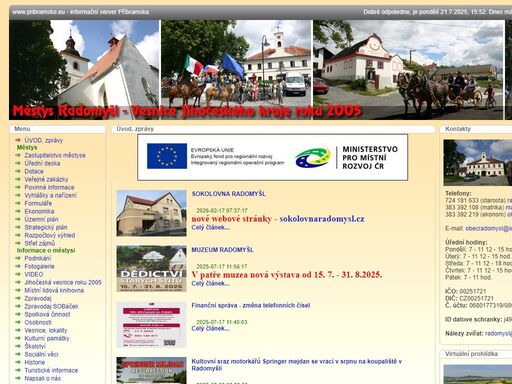Open Finanční správa phone change article
This screenshot has width=512, height=384.
(x=251, y=305)
